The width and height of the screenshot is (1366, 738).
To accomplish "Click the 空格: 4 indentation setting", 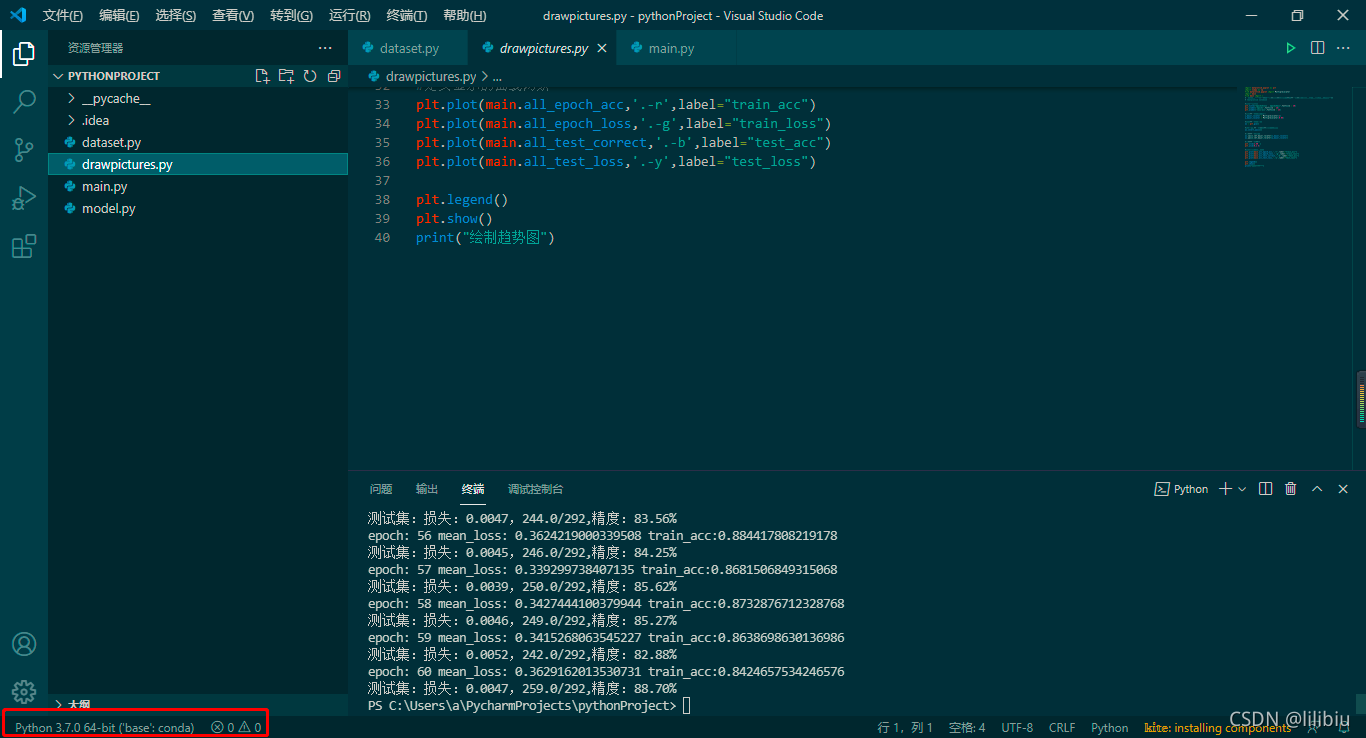I will (967, 727).
